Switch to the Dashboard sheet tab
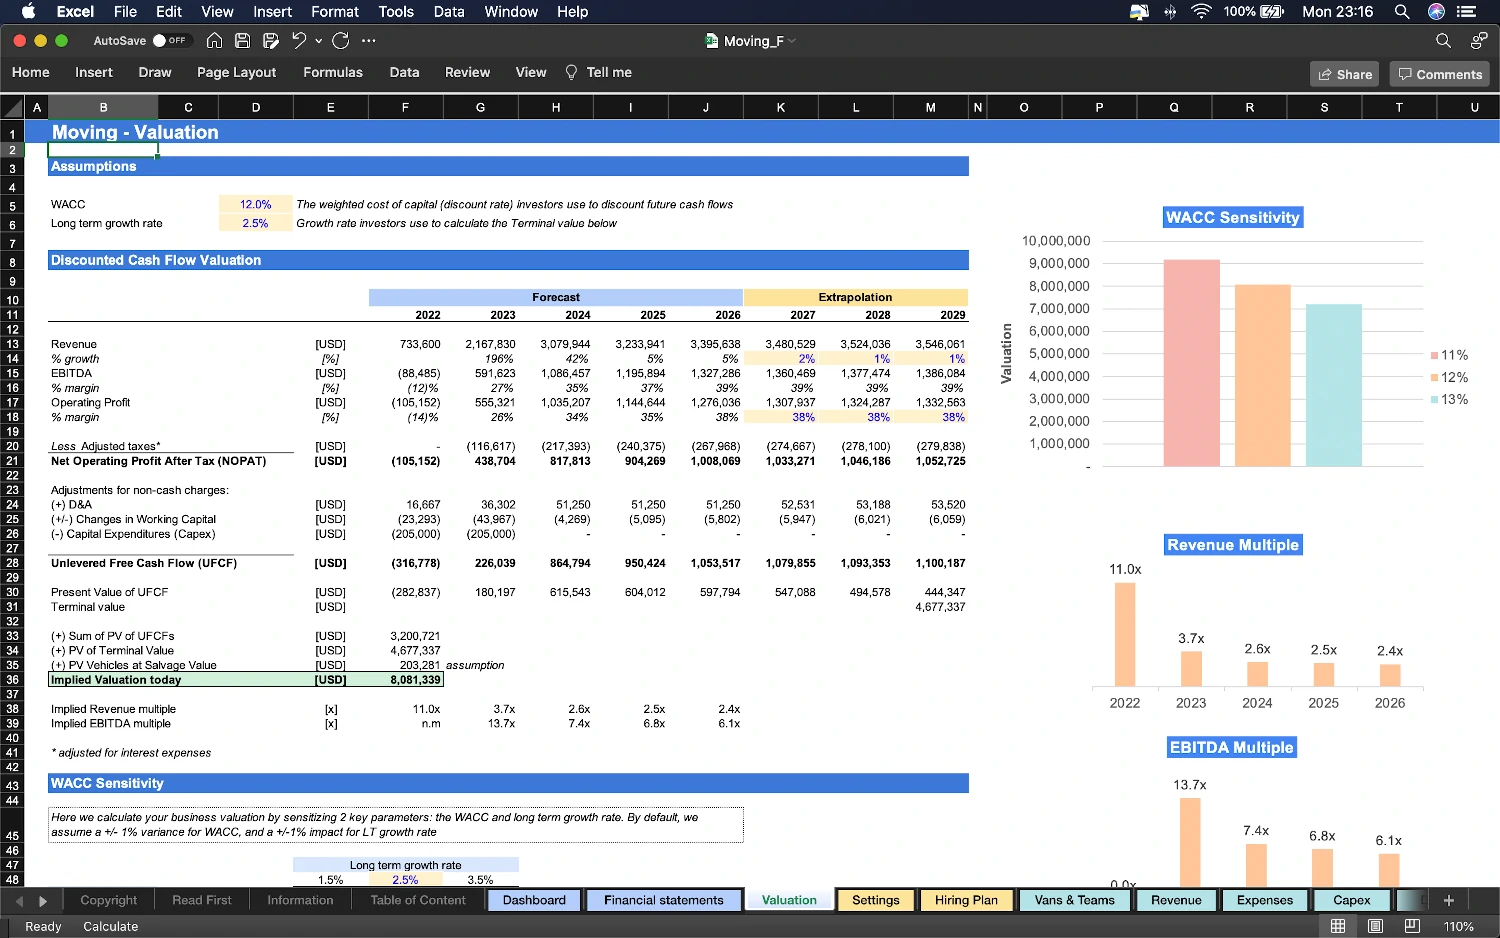This screenshot has height=938, width=1500. coord(534,900)
